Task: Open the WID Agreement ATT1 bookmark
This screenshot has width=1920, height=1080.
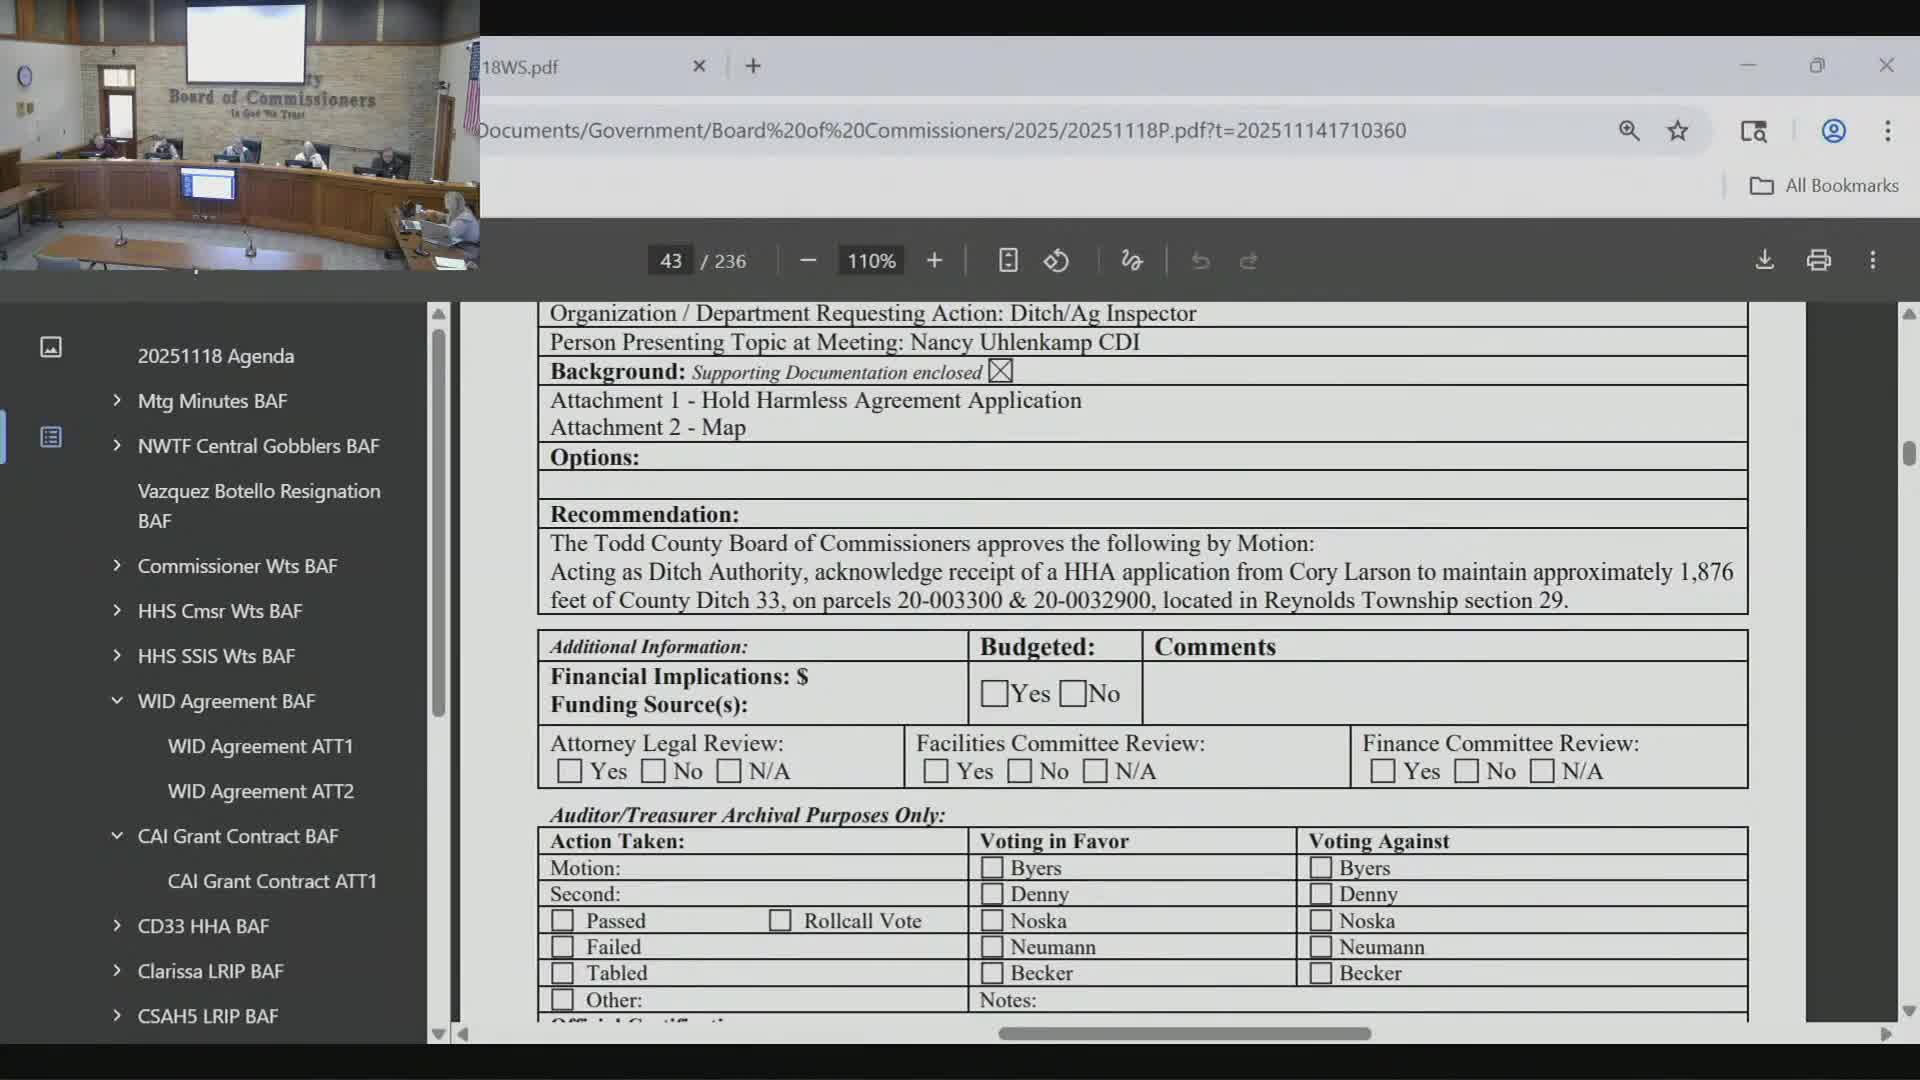Action: 260,746
